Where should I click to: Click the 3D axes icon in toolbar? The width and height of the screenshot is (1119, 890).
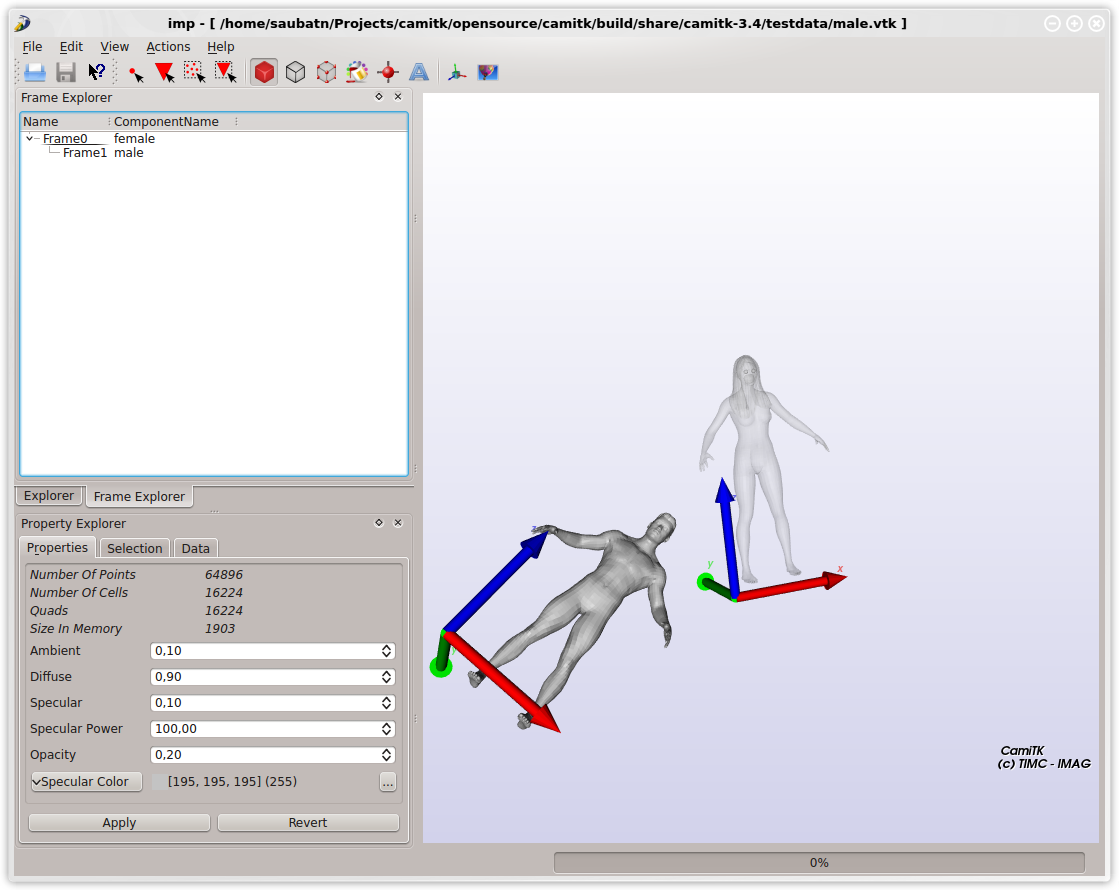[456, 72]
